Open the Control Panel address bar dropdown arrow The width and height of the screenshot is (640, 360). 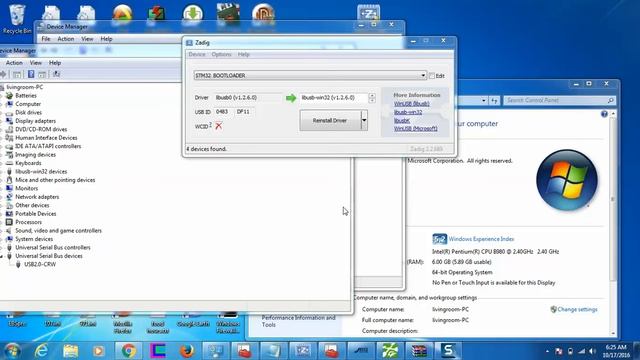[x=484, y=100]
